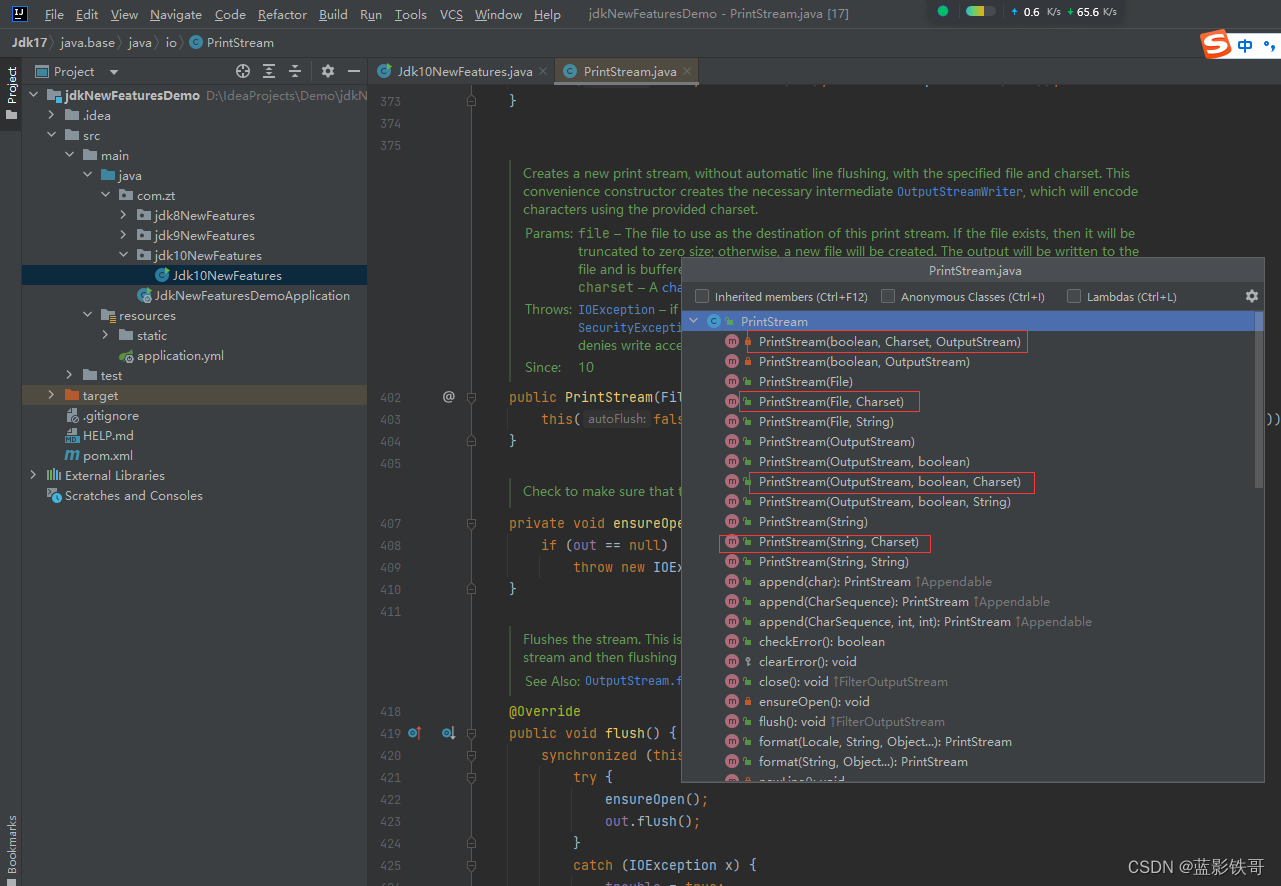
Task: Select PrintStream(String, Charset) constructor
Action: (x=838, y=541)
